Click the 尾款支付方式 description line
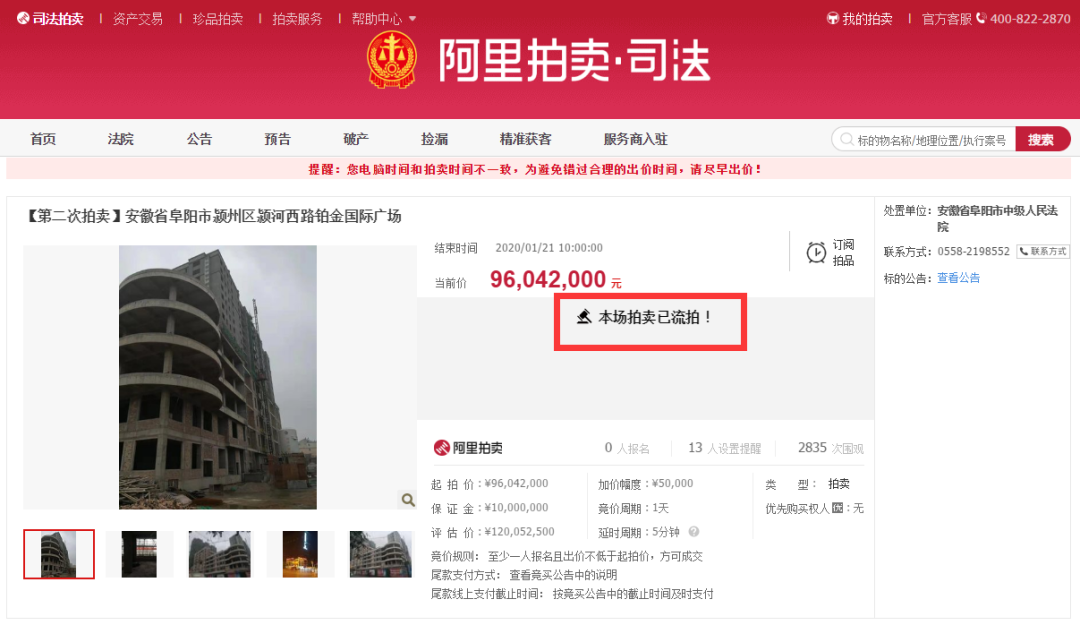Image resolution: width=1080 pixels, height=625 pixels. pyautogui.click(x=523, y=575)
